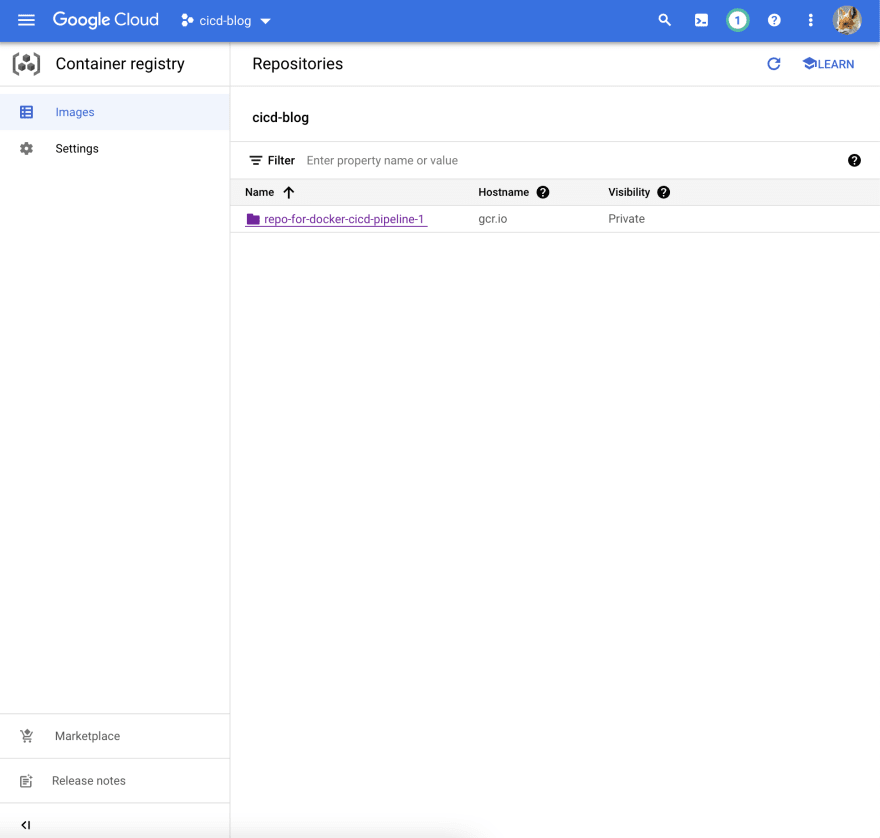
Task: Show Visibility column help tooltip
Action: pyautogui.click(x=663, y=193)
